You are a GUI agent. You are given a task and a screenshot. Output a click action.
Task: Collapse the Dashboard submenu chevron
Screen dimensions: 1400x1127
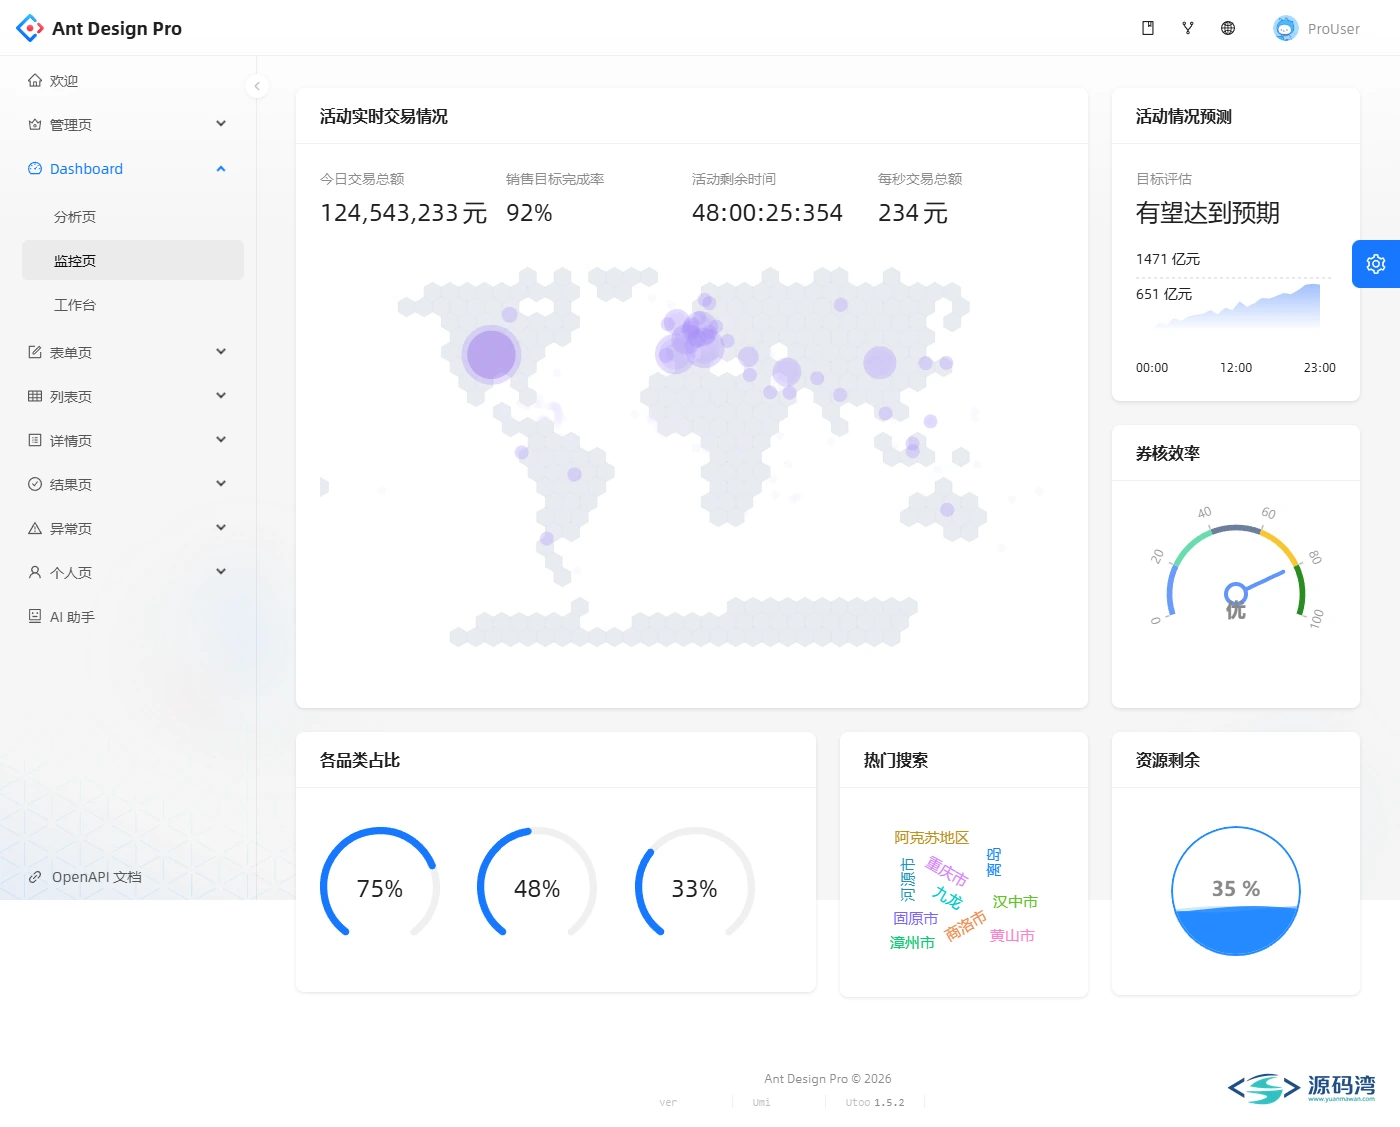[221, 169]
